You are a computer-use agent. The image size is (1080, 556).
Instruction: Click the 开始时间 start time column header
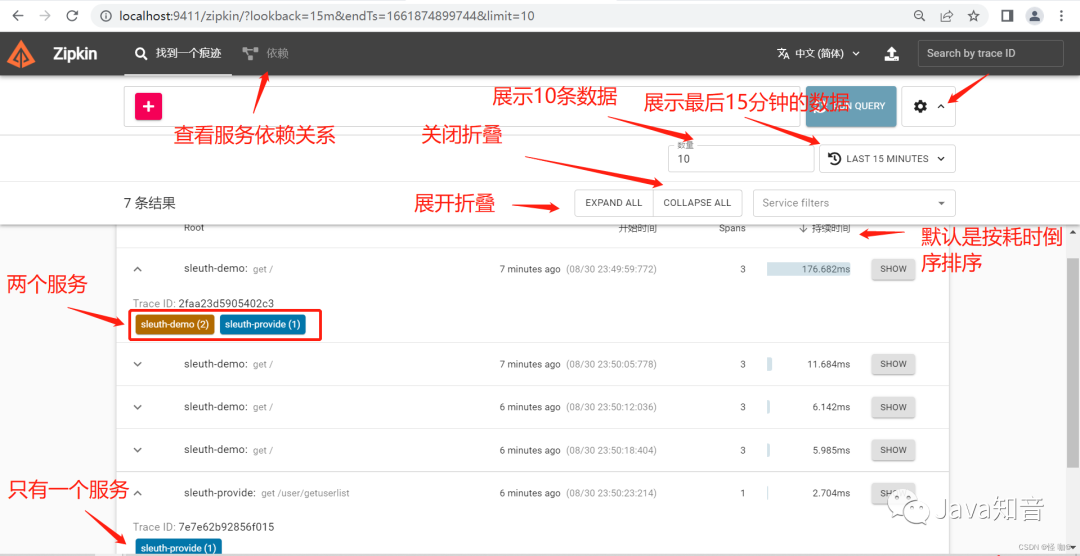637,229
